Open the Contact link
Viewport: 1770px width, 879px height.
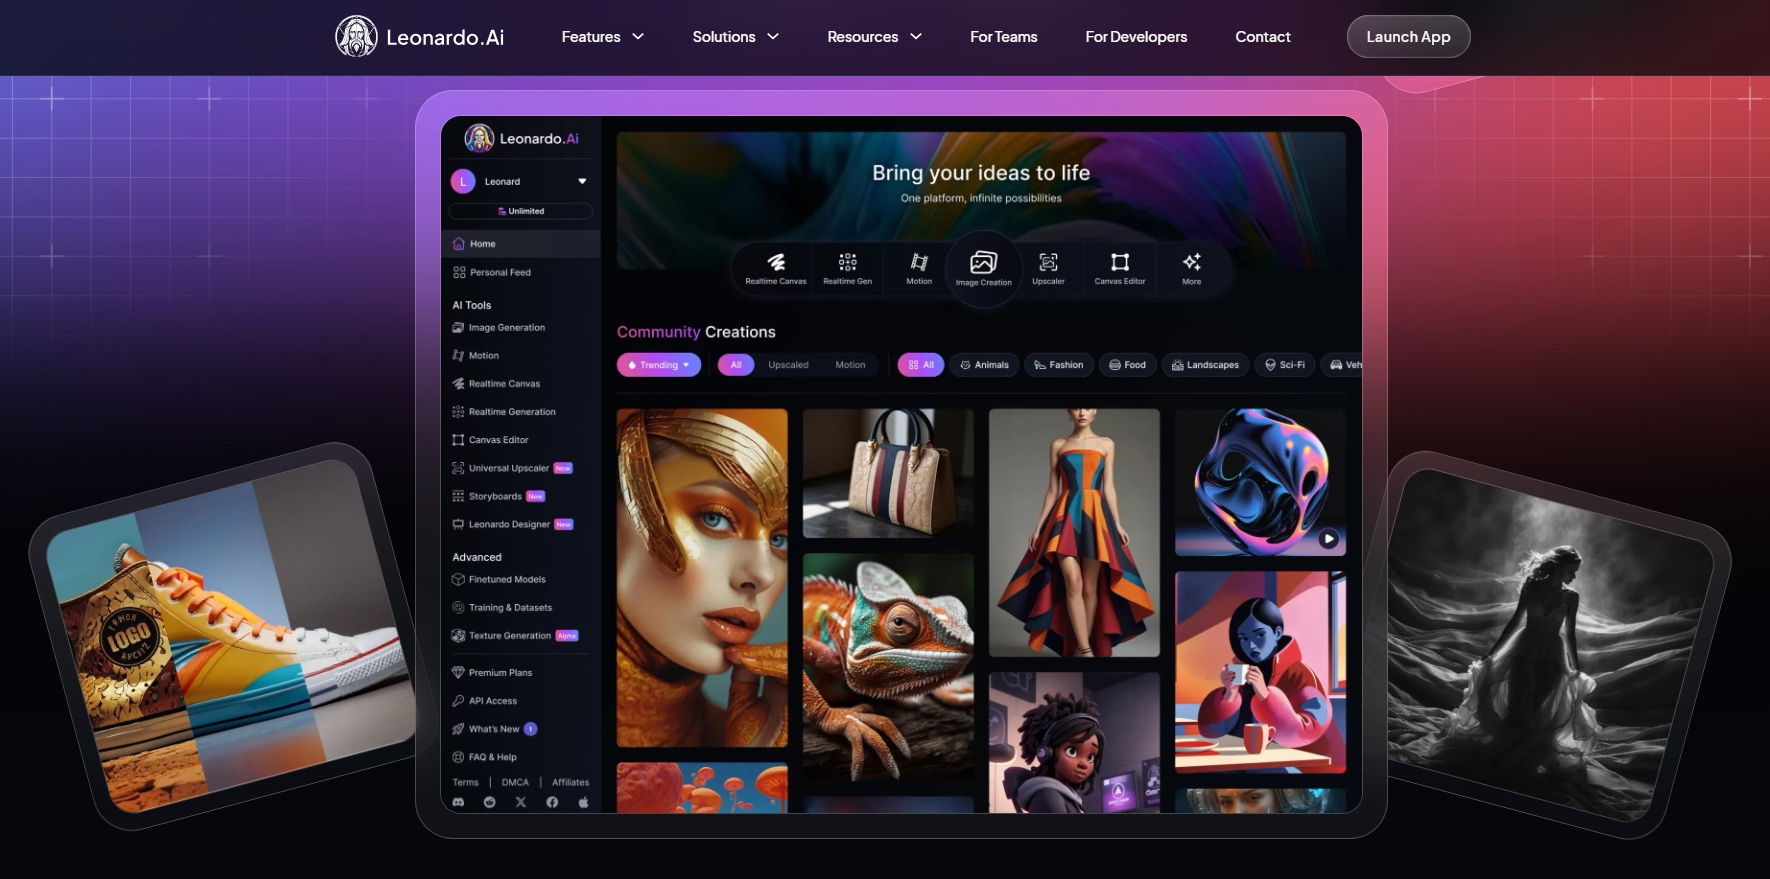pos(1262,37)
